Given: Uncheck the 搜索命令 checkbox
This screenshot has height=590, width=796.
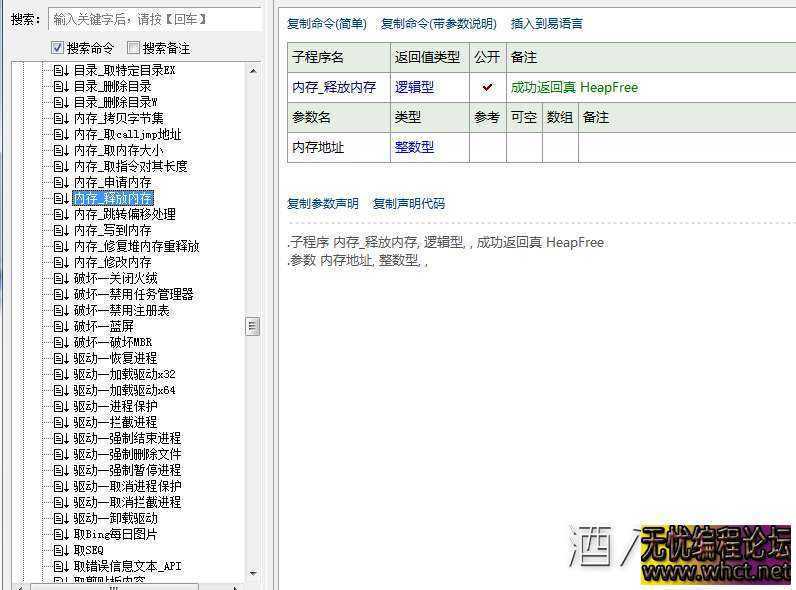Looking at the screenshot, I should click(x=58, y=48).
